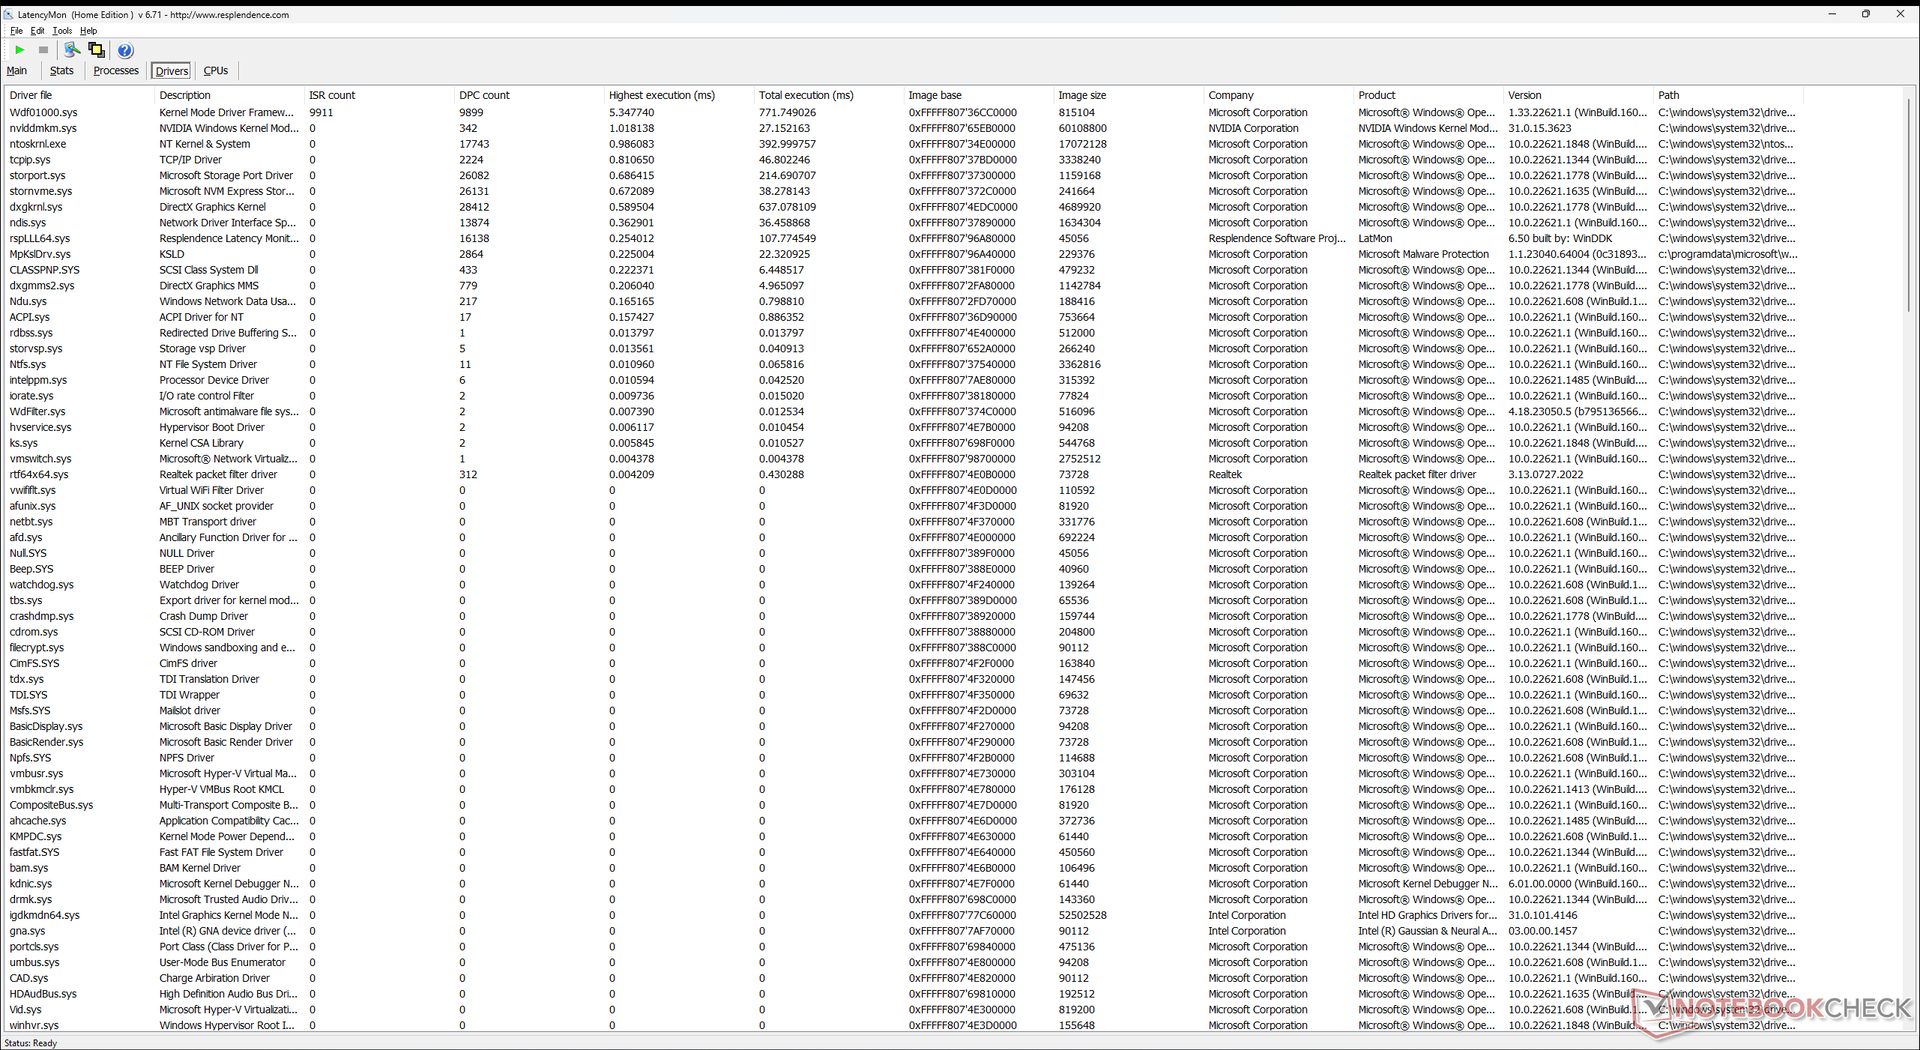Select the dxgkrnl.sys driver row

tap(904, 207)
